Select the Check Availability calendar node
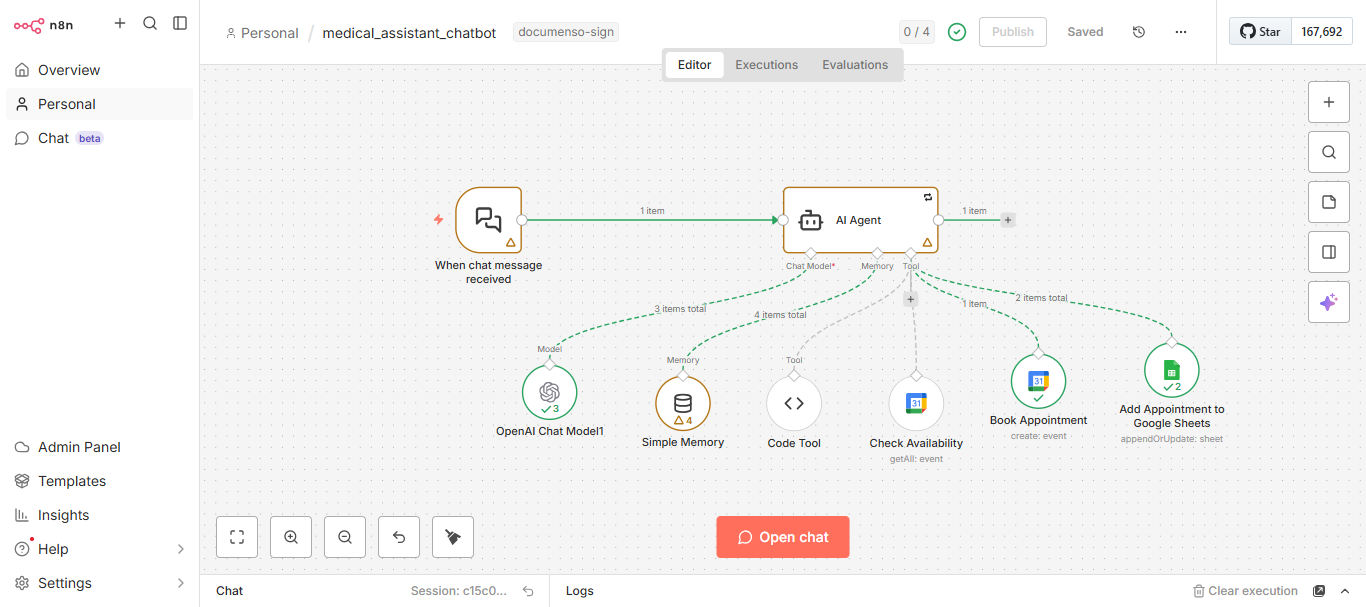Screen dimensions: 1366x607 pyautogui.click(x=916, y=403)
